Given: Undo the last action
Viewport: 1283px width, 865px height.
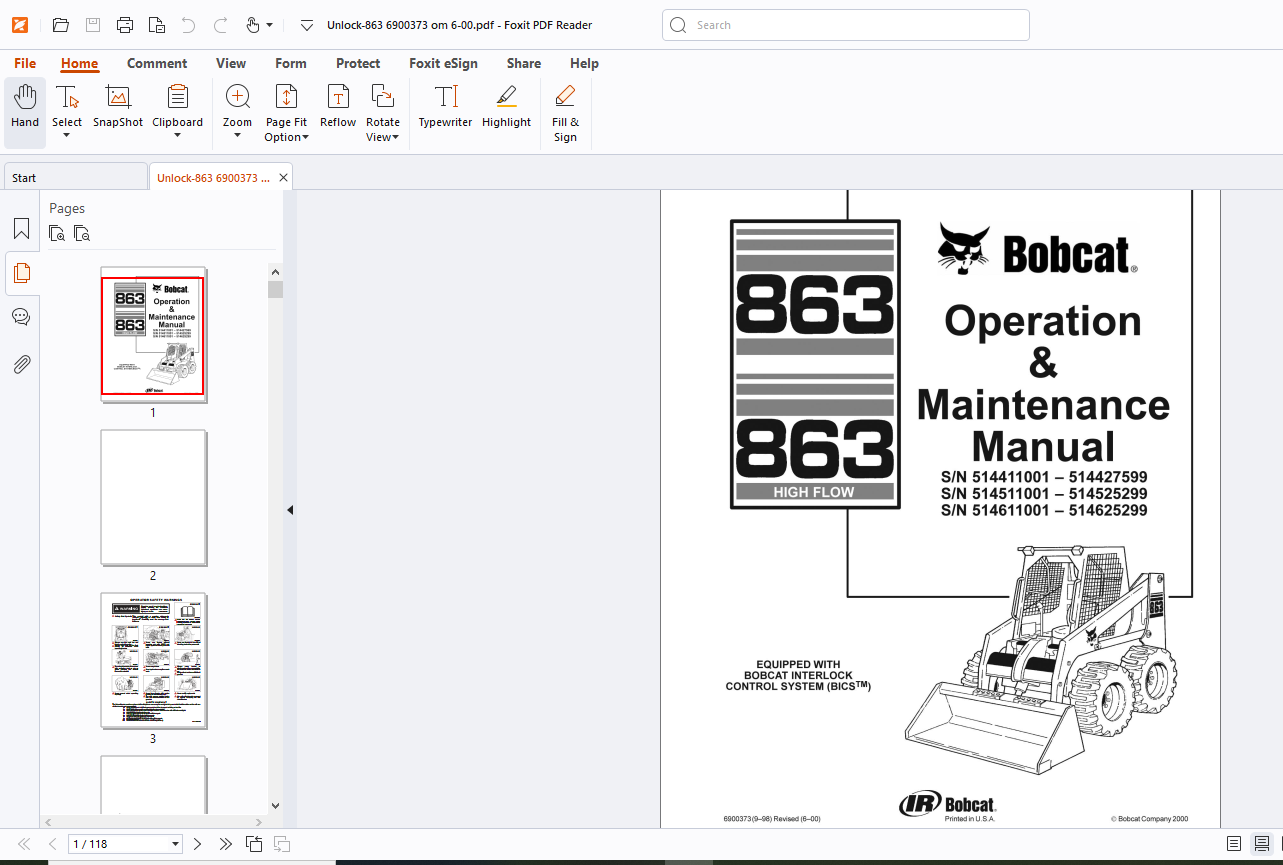Looking at the screenshot, I should click(x=188, y=25).
